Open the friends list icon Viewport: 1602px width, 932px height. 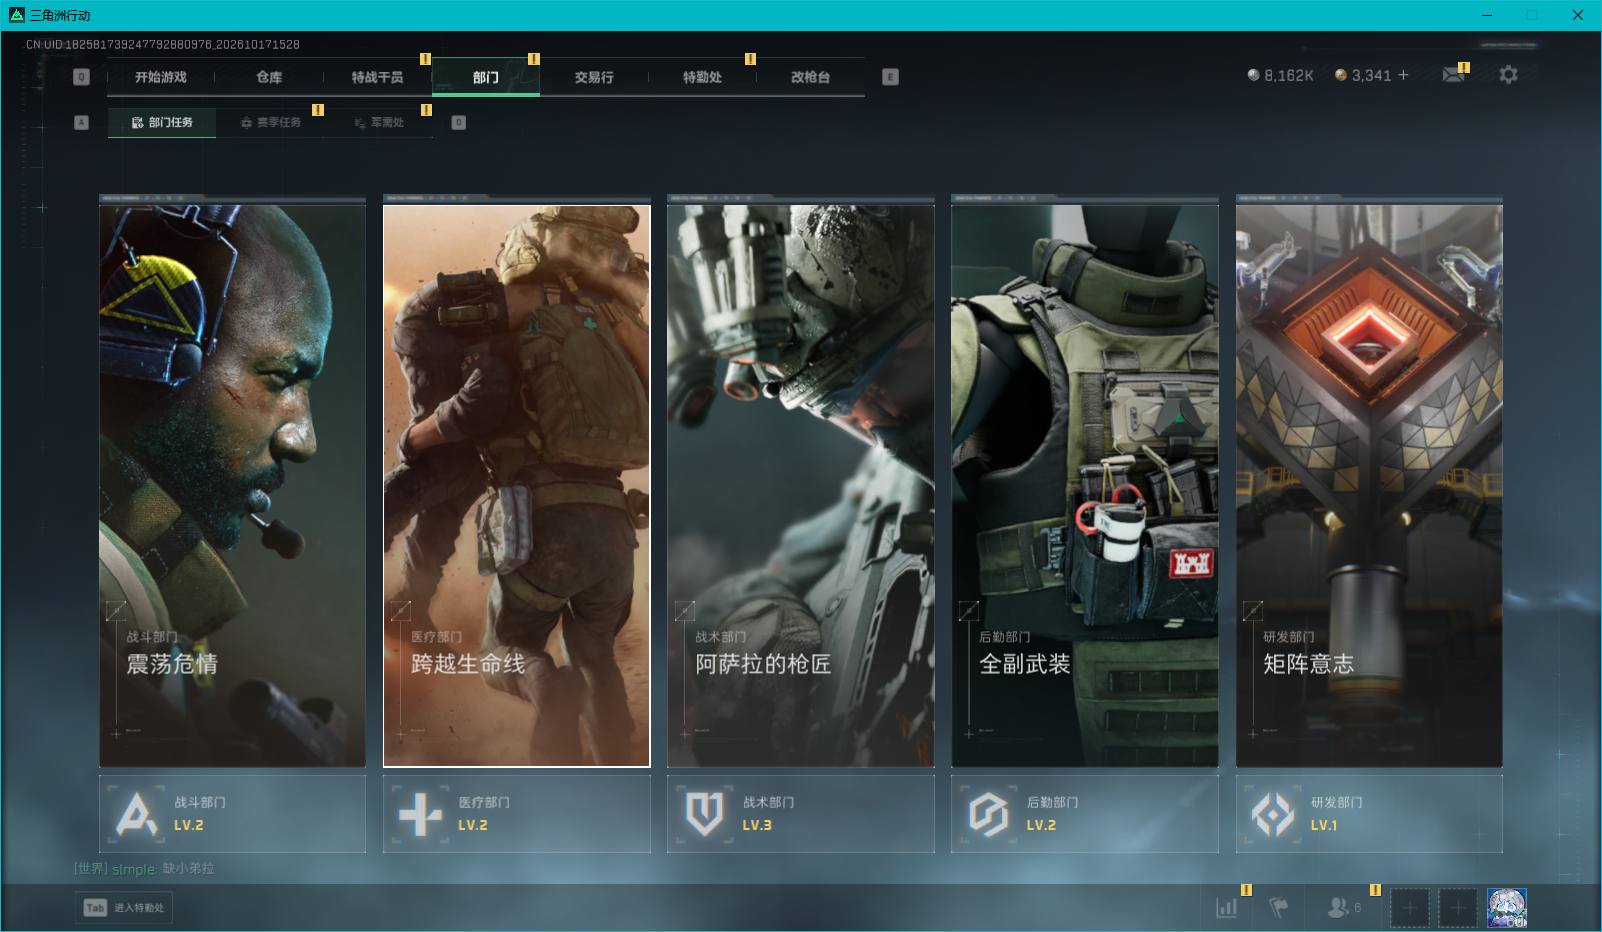[x=1337, y=908]
